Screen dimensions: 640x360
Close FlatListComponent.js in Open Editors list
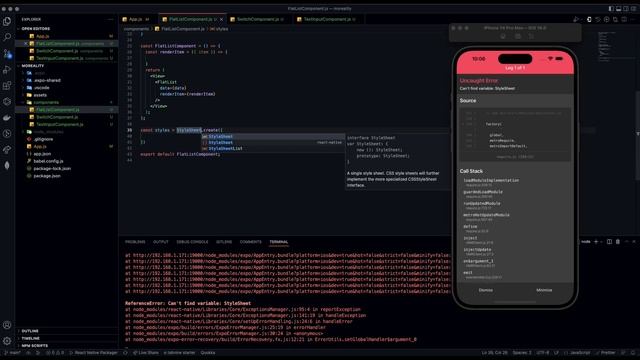point(25,43)
